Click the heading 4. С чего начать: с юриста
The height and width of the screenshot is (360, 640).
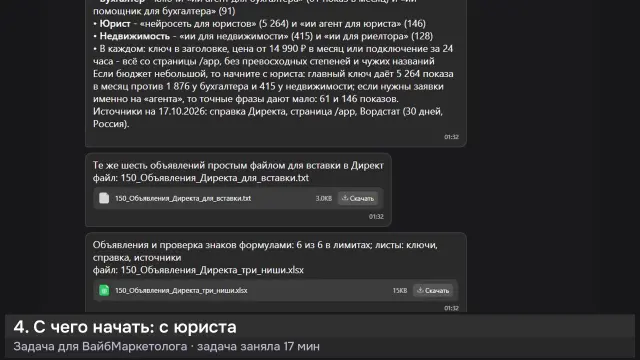(125, 327)
